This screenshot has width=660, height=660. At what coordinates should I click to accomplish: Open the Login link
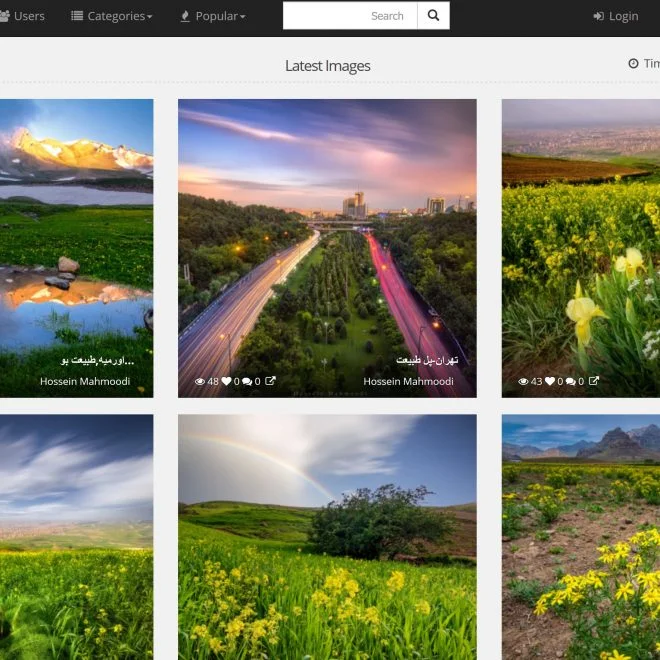pyautogui.click(x=616, y=16)
